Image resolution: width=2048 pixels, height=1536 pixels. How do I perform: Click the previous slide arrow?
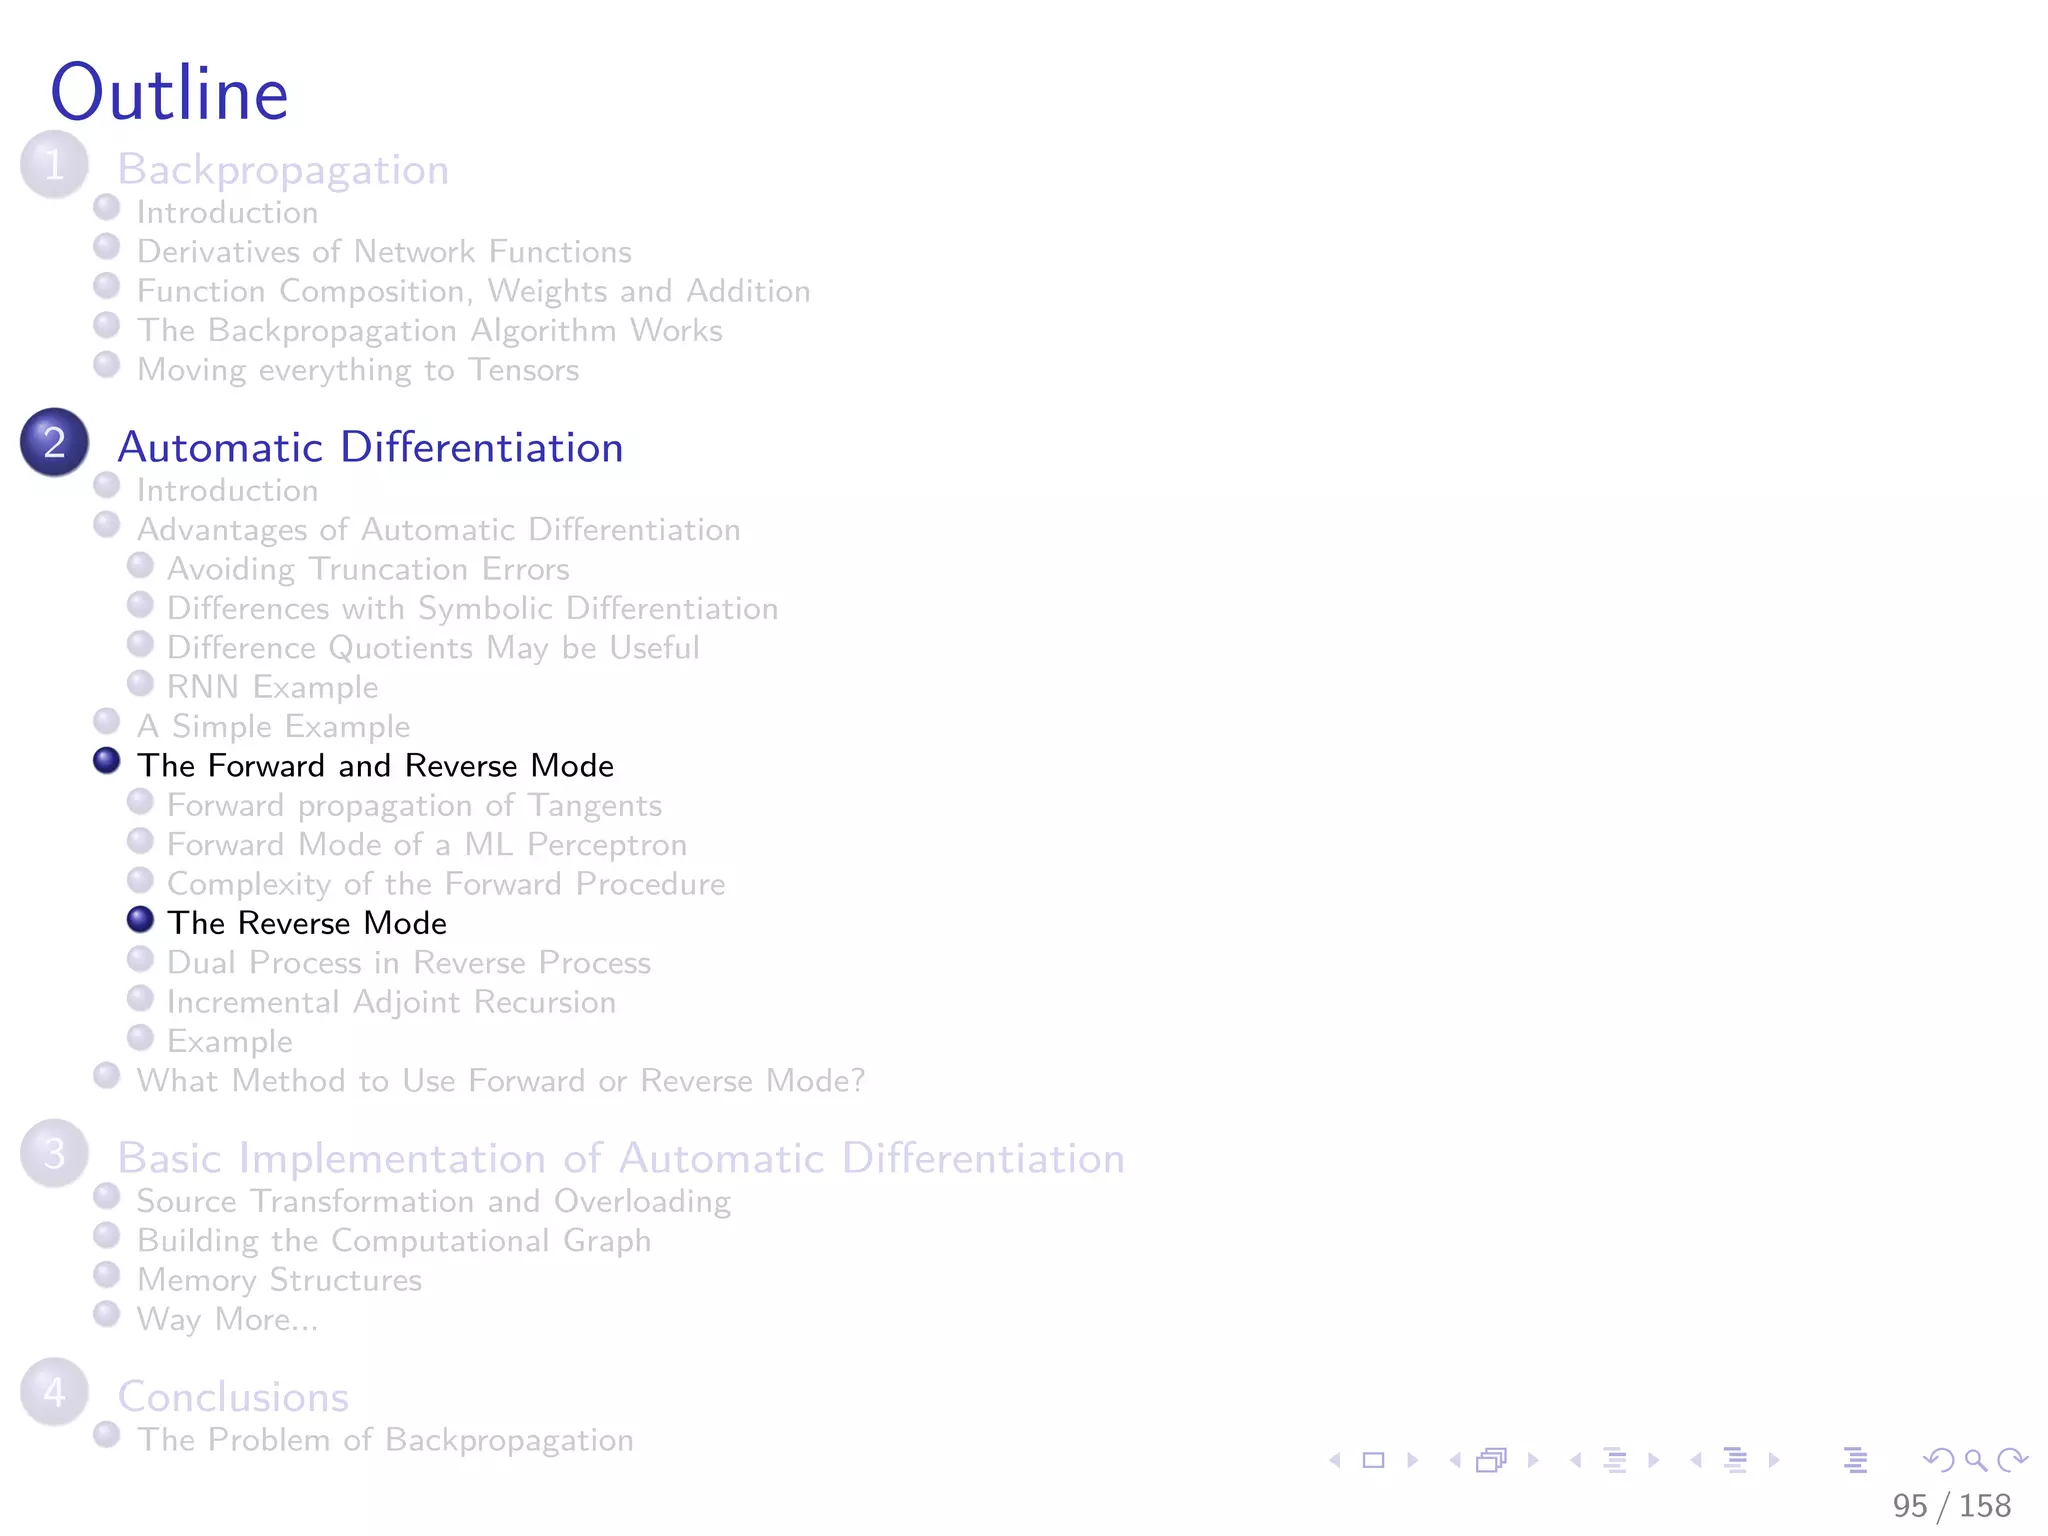pyautogui.click(x=1335, y=1460)
